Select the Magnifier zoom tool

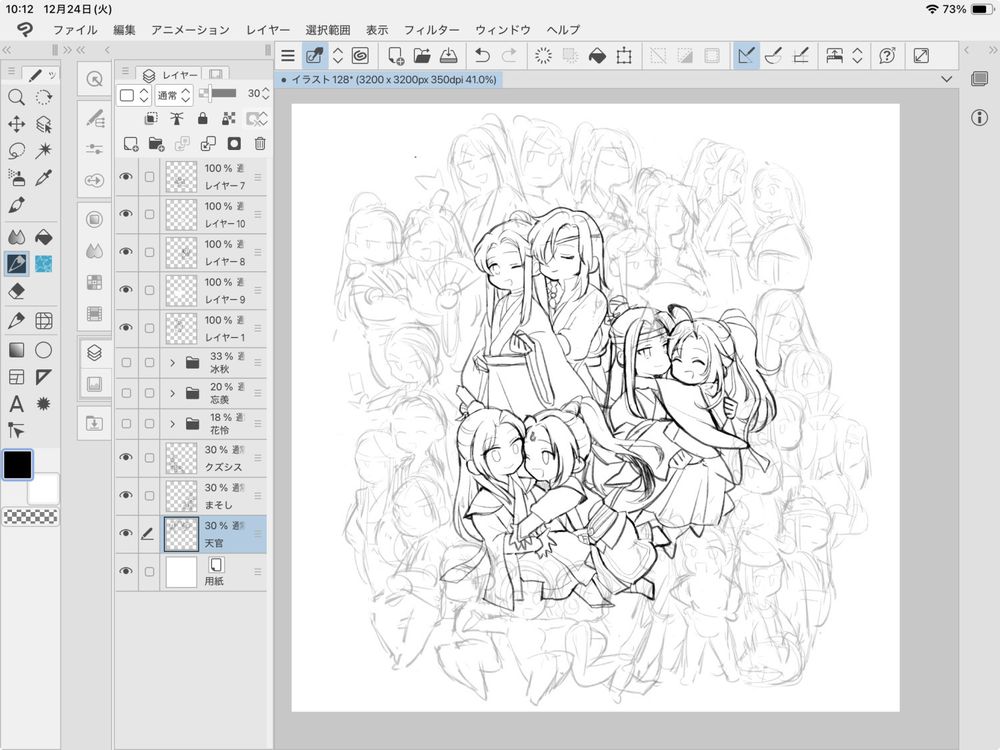16,97
